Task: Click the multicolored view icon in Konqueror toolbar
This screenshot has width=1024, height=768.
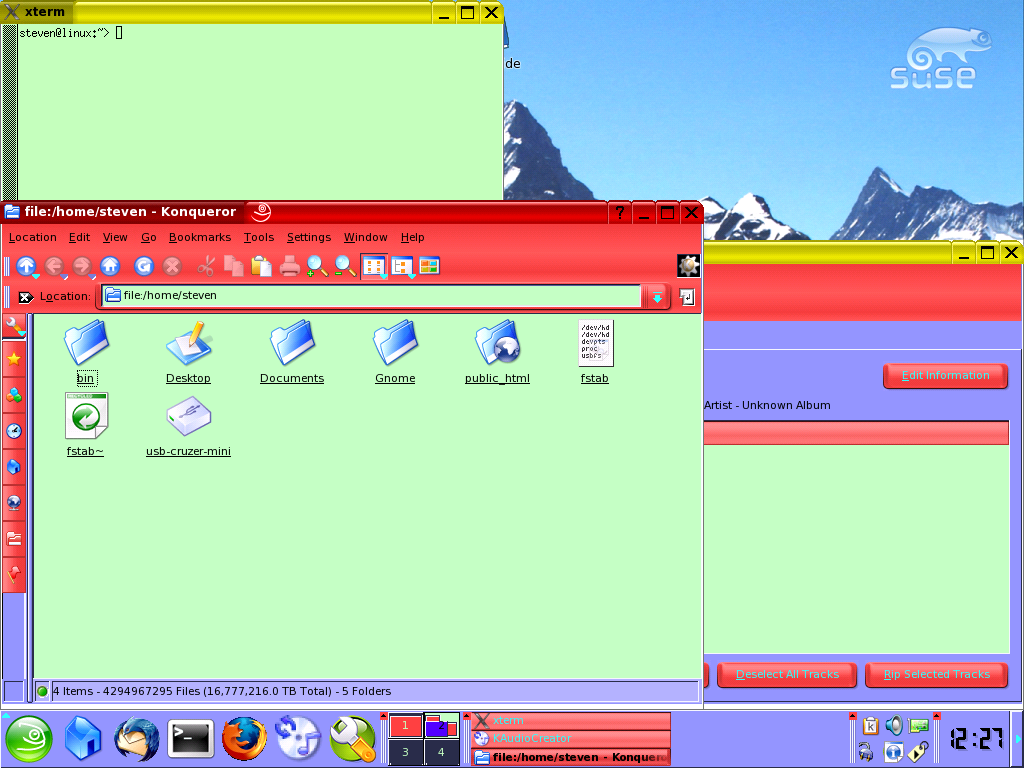Action: click(x=429, y=266)
